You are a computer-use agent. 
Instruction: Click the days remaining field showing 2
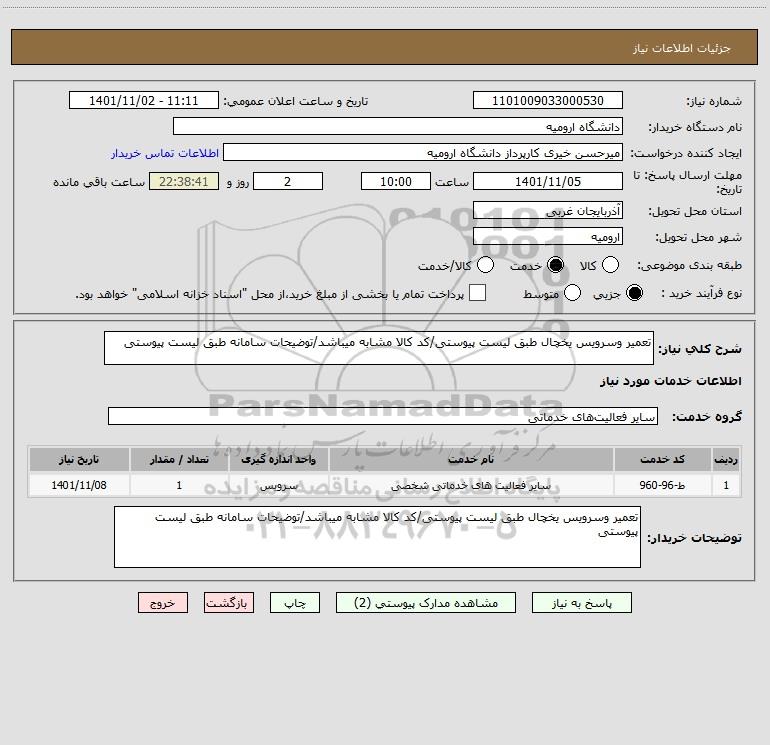pos(288,181)
